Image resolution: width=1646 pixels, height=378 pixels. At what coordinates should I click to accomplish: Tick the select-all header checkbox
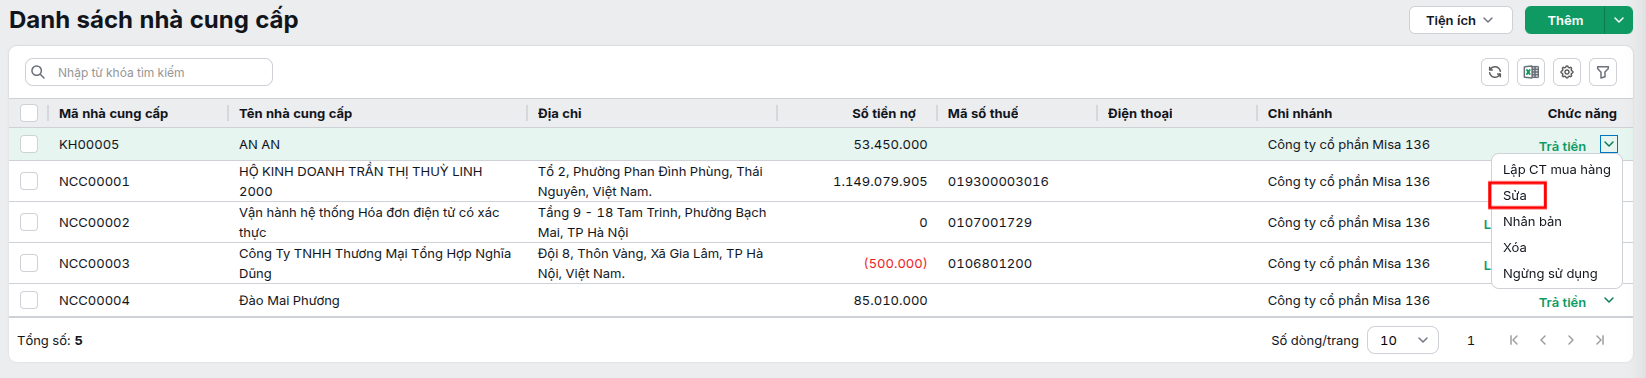(29, 113)
